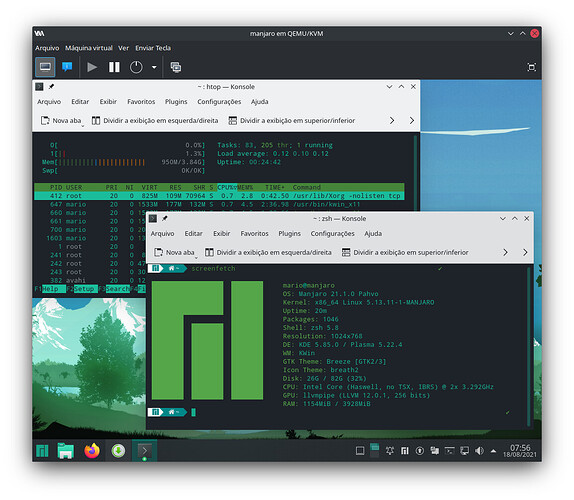
Task: Open the VM snapshots manager icon
Action: [x=176, y=67]
